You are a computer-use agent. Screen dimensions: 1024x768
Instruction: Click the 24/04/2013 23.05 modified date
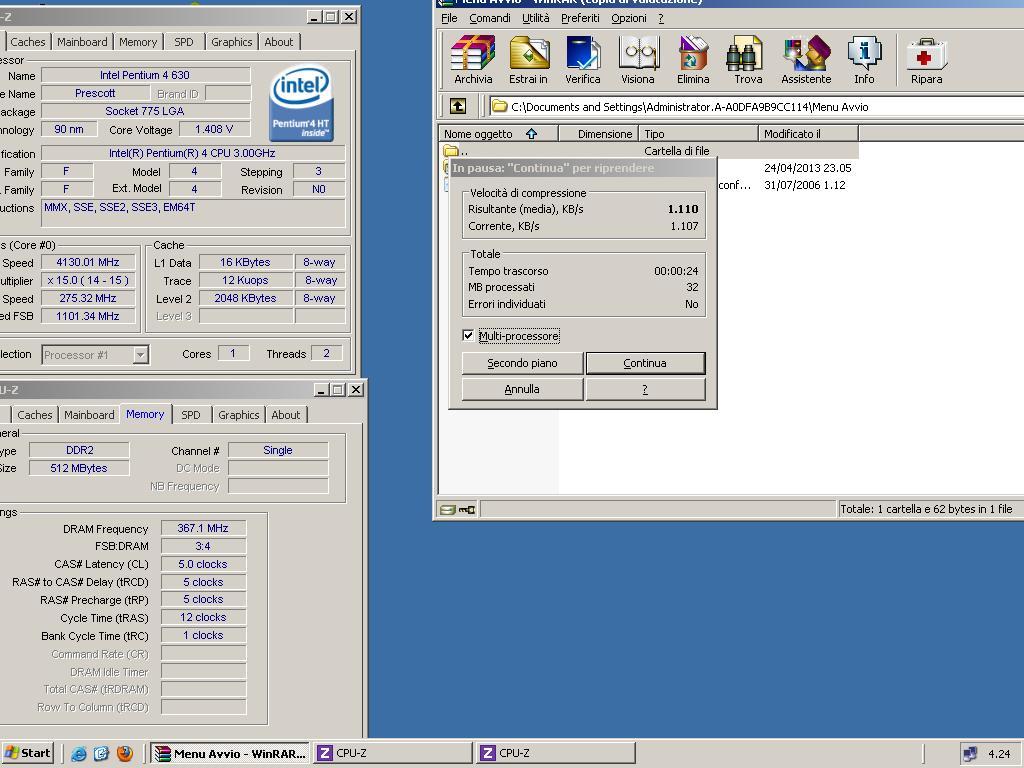tap(808, 168)
